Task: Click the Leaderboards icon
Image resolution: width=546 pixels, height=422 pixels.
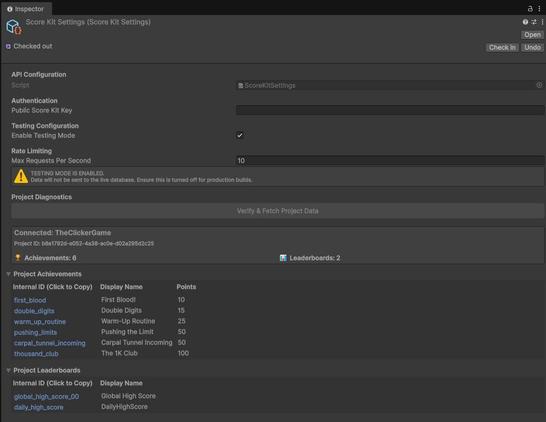Action: tap(283, 258)
